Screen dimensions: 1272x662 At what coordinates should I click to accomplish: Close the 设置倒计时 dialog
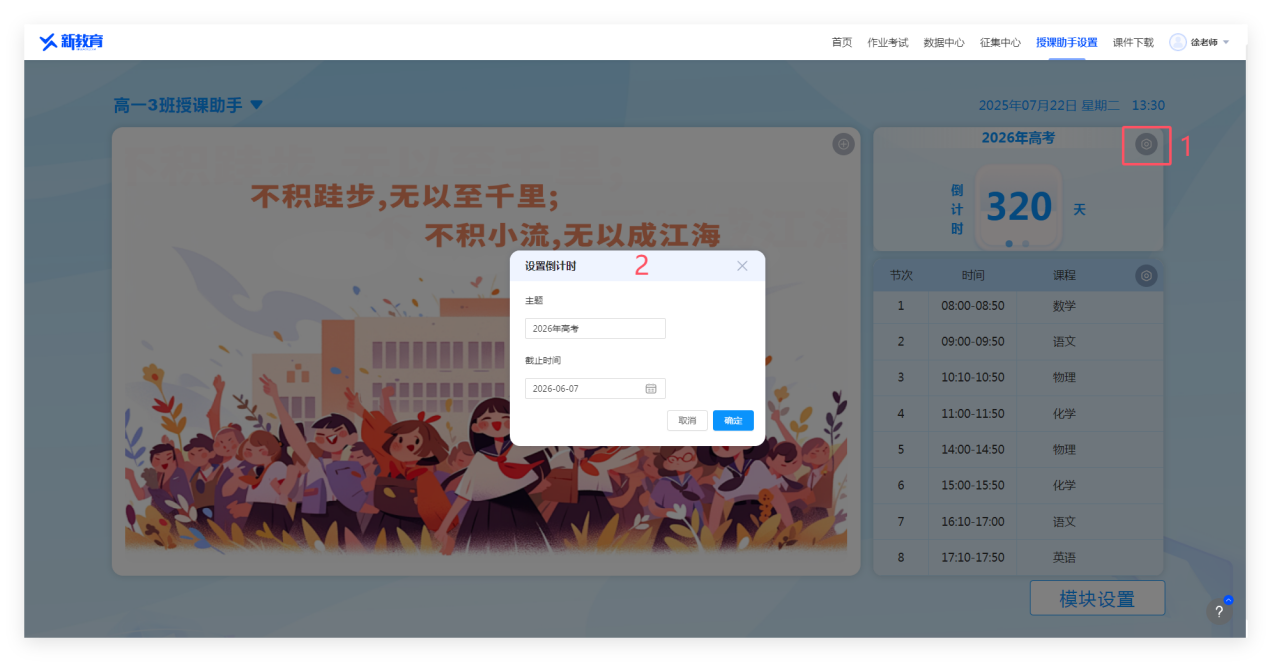pyautogui.click(x=742, y=266)
